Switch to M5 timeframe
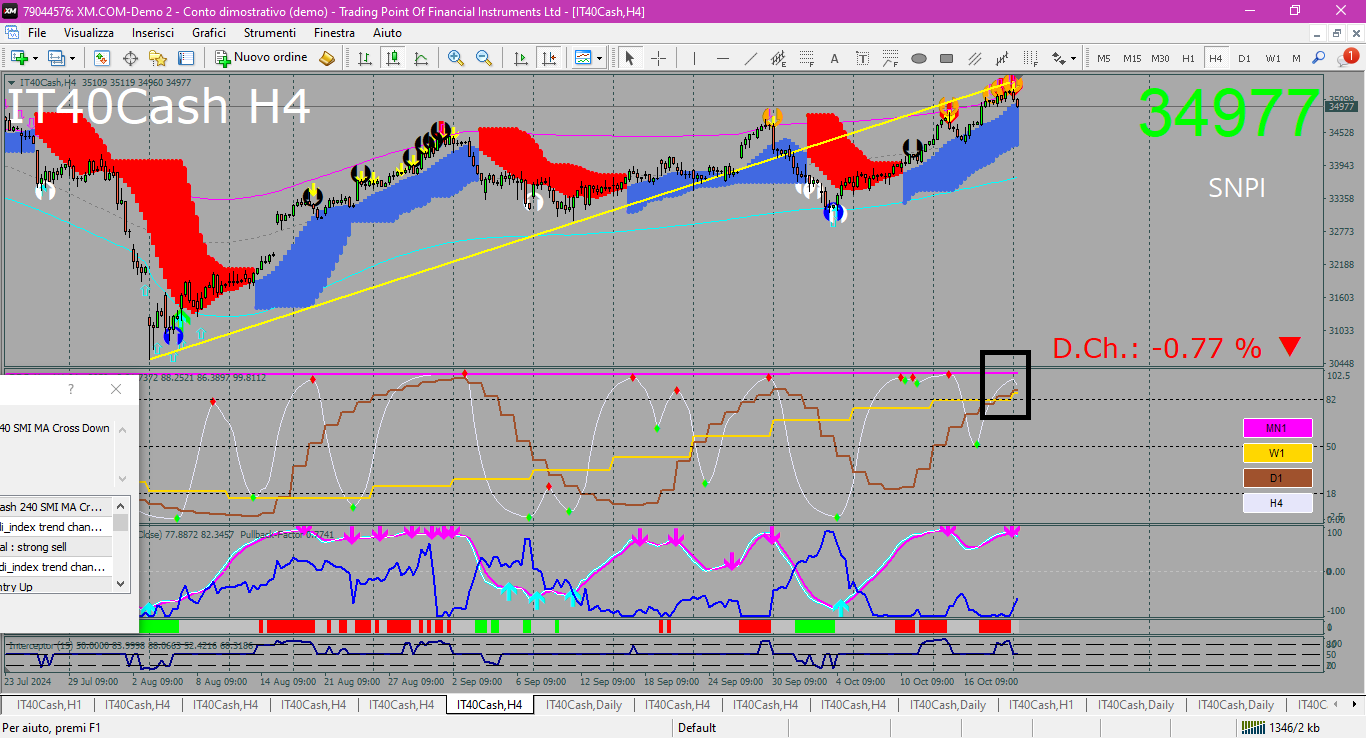The width and height of the screenshot is (1366, 738). (1104, 58)
